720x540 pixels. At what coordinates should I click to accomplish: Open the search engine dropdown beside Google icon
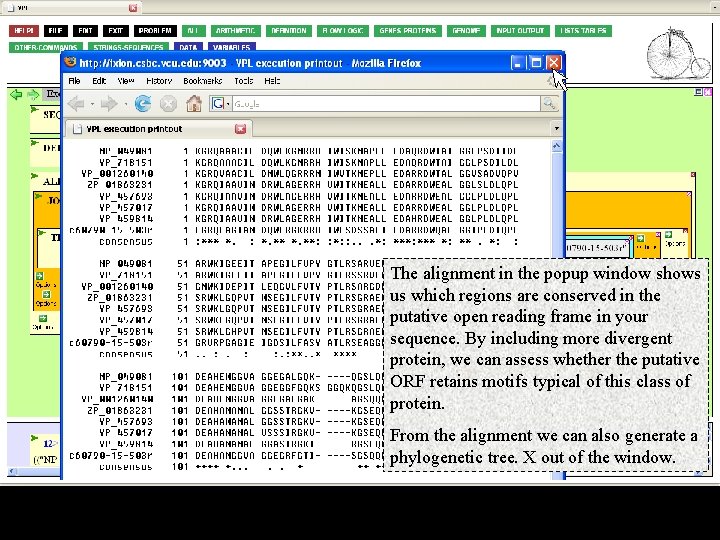point(228,104)
